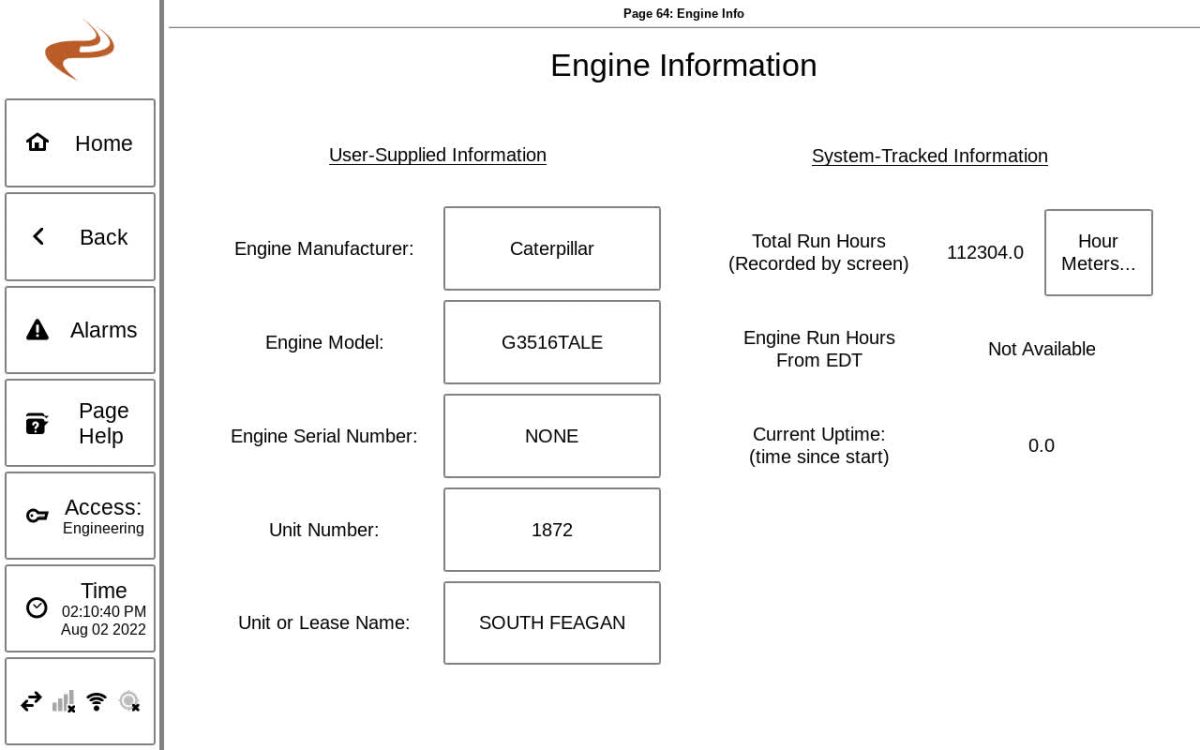The width and height of the screenshot is (1200, 750).
Task: Open the Hour Meters button
Action: pos(1098,252)
